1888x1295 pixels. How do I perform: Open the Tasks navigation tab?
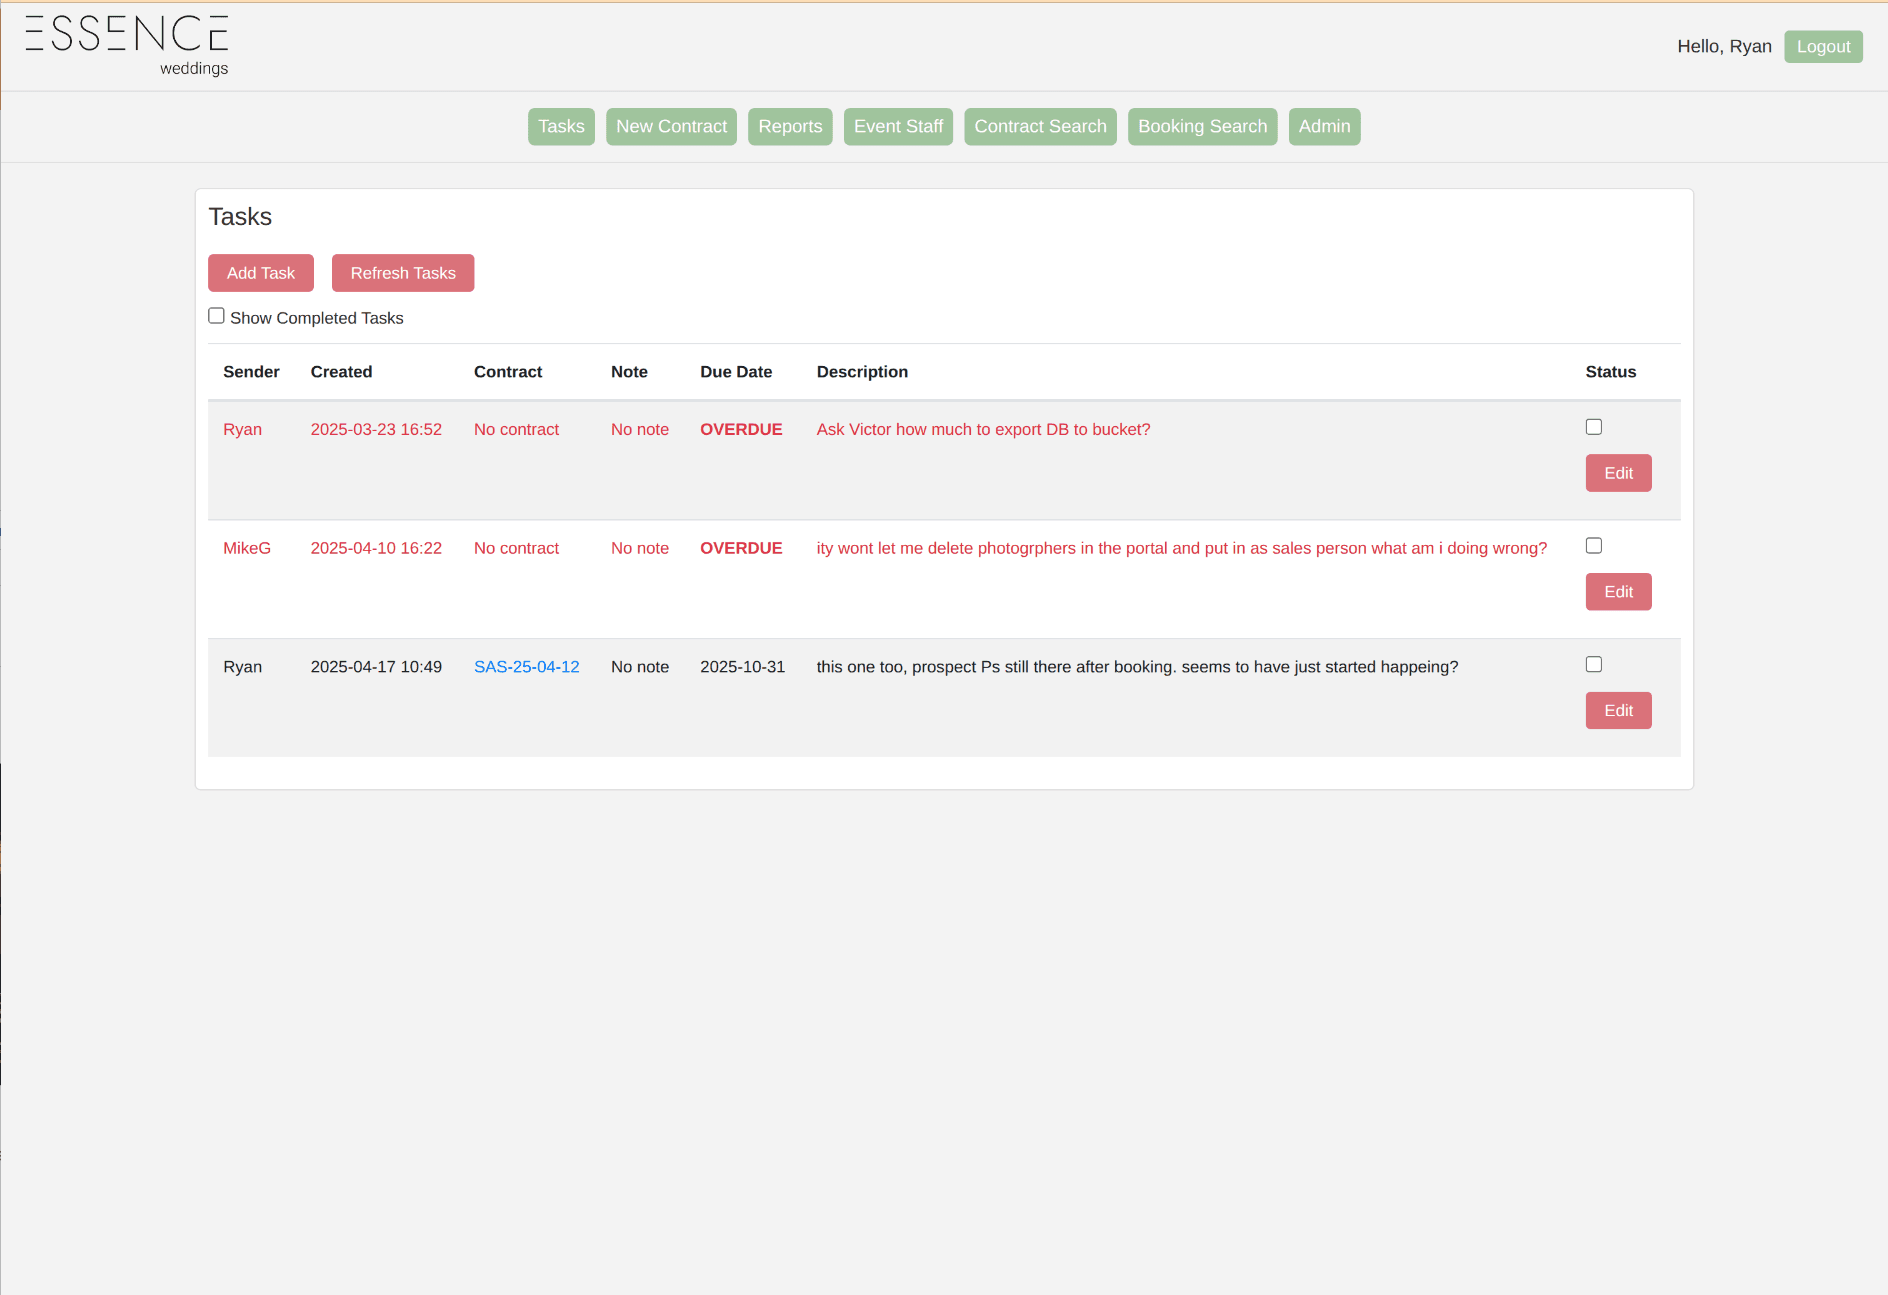point(561,127)
